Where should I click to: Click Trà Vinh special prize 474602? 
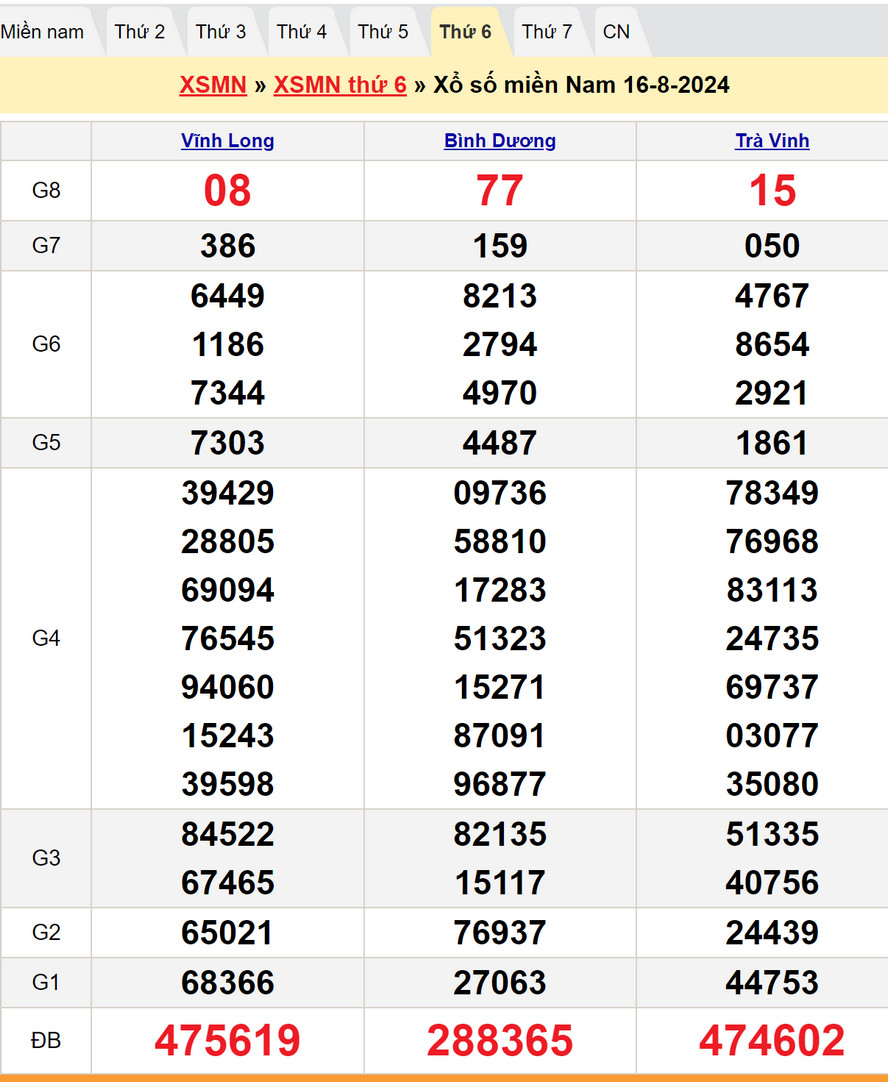click(772, 1041)
